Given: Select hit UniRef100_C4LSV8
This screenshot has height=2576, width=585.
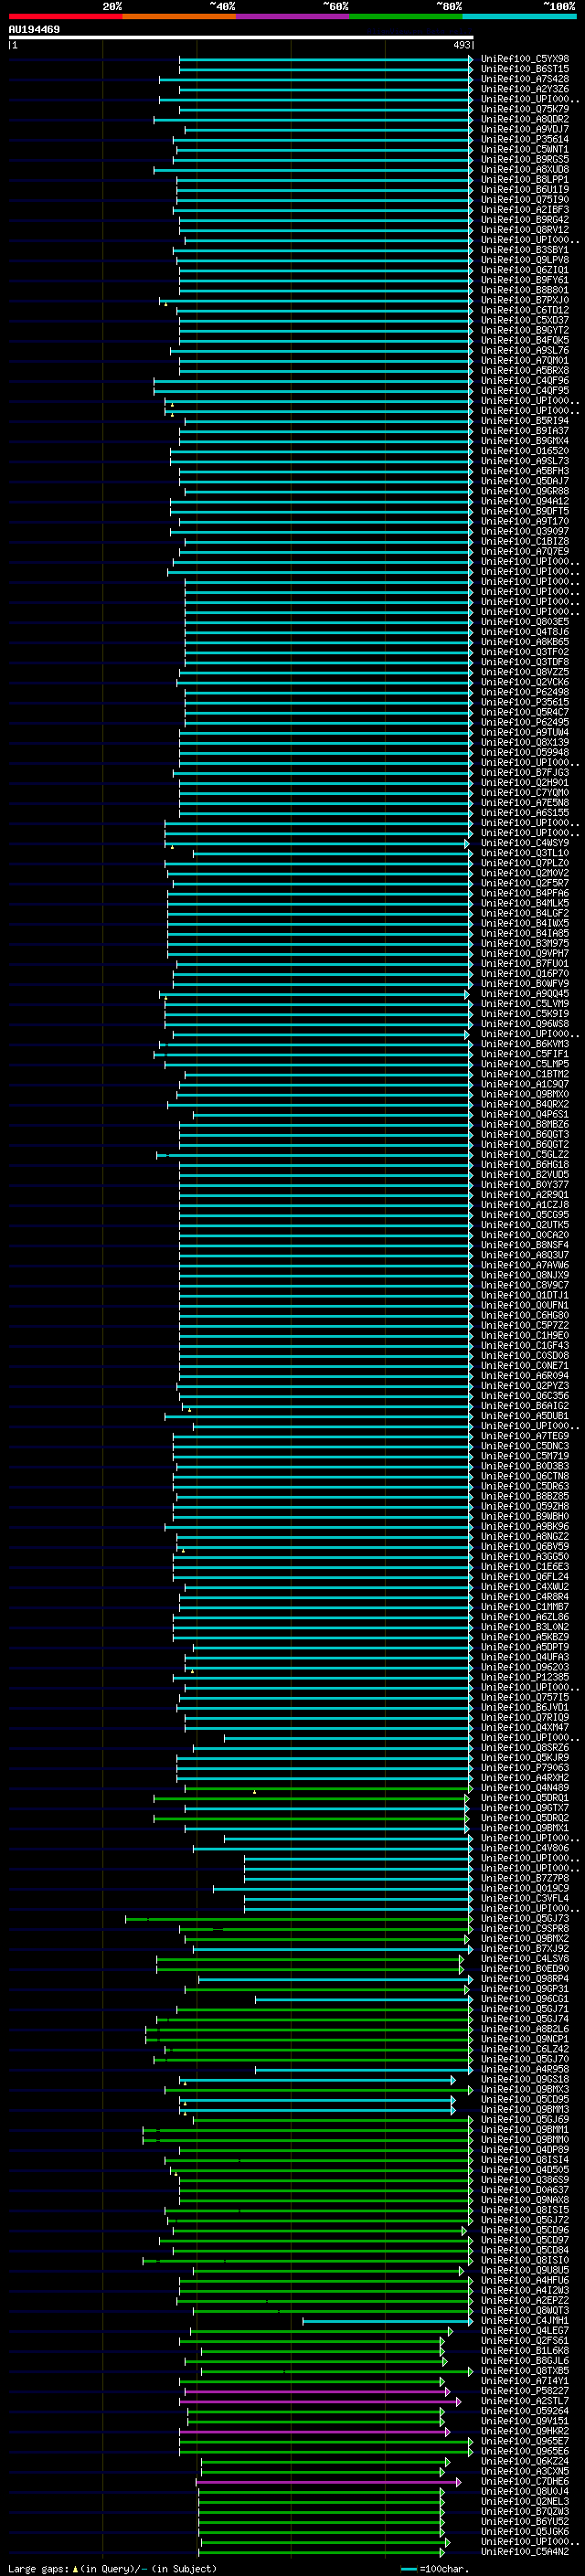Looking at the screenshot, I should click(x=525, y=1959).
